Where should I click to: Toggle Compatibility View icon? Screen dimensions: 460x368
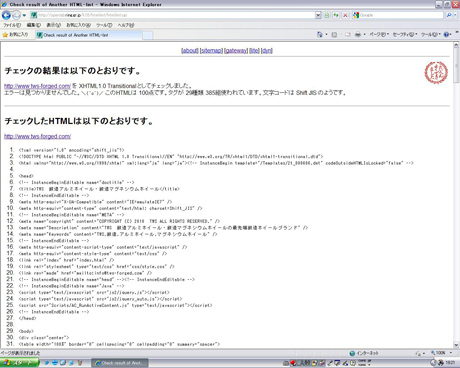click(x=327, y=15)
